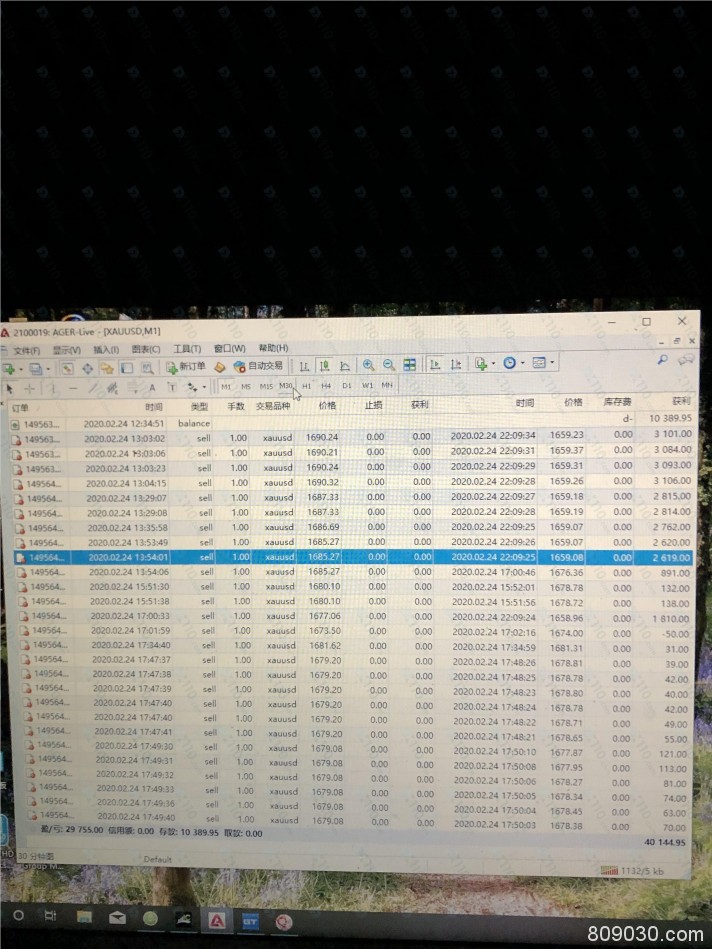The image size is (712, 949).
Task: Click the templates icon
Action: (x=539, y=363)
